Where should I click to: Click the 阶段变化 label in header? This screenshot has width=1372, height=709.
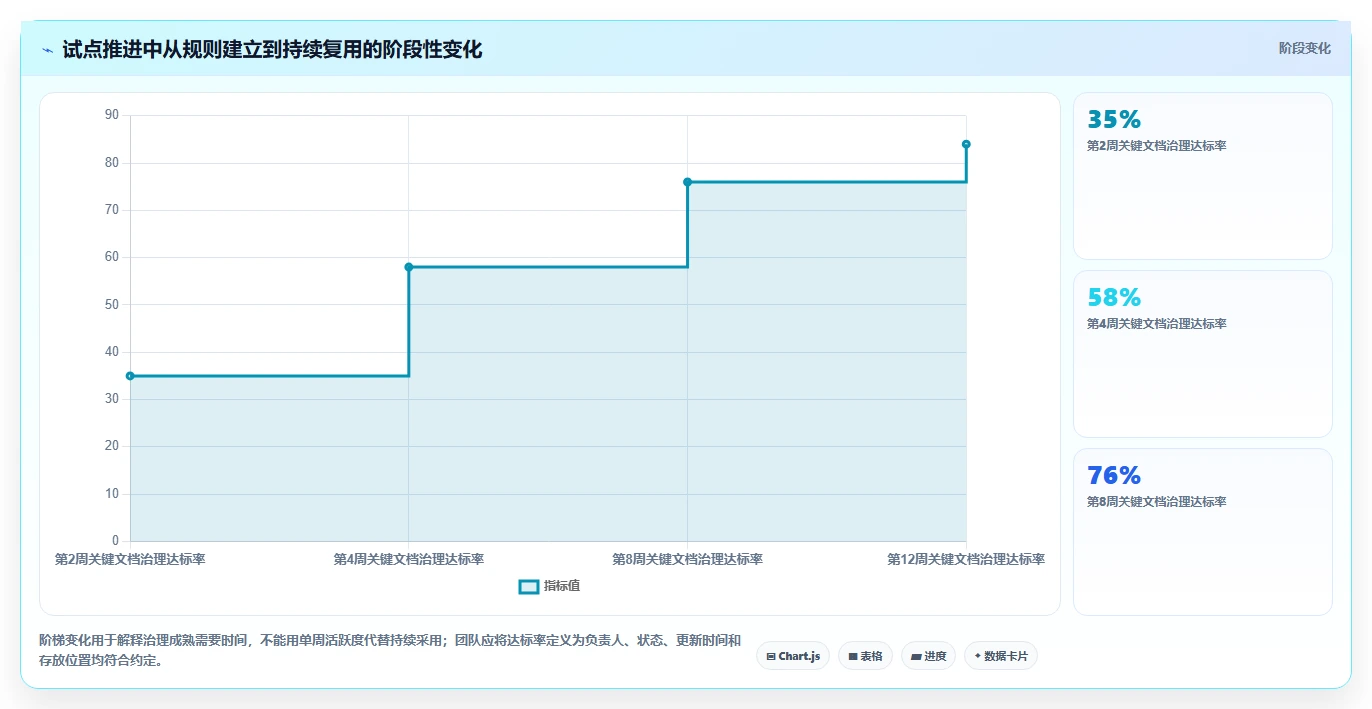pyautogui.click(x=1305, y=48)
